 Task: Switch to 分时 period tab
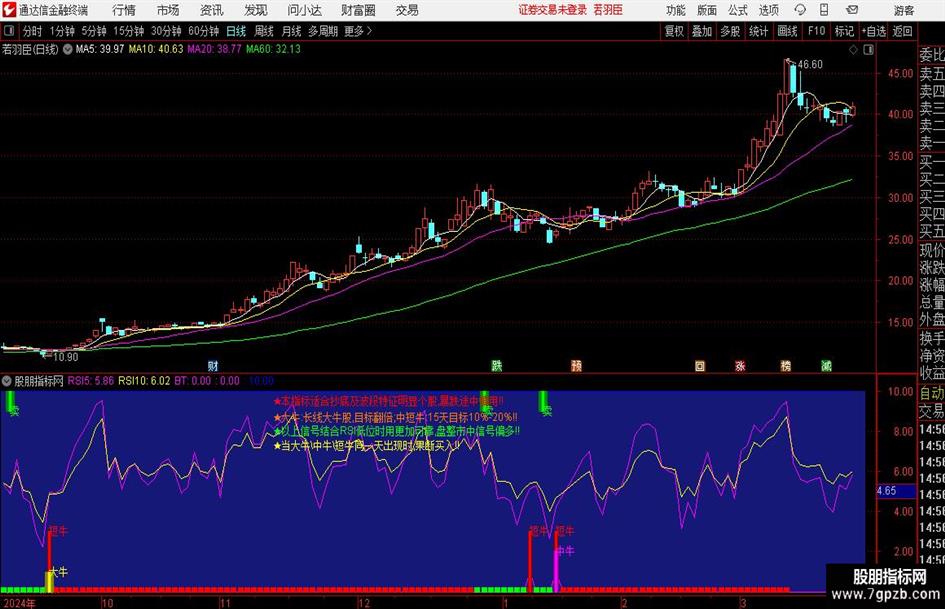[32, 31]
